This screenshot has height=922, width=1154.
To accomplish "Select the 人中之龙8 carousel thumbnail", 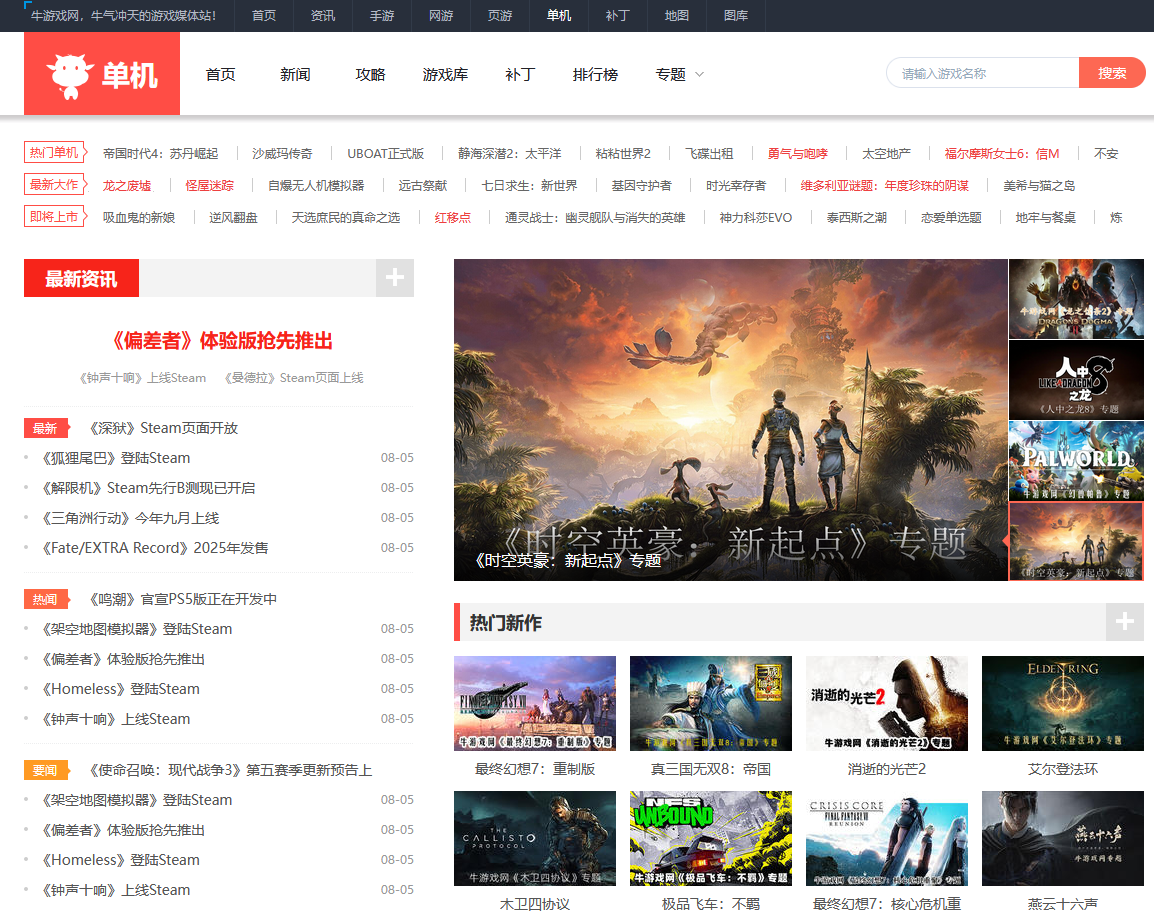I will click(1076, 379).
